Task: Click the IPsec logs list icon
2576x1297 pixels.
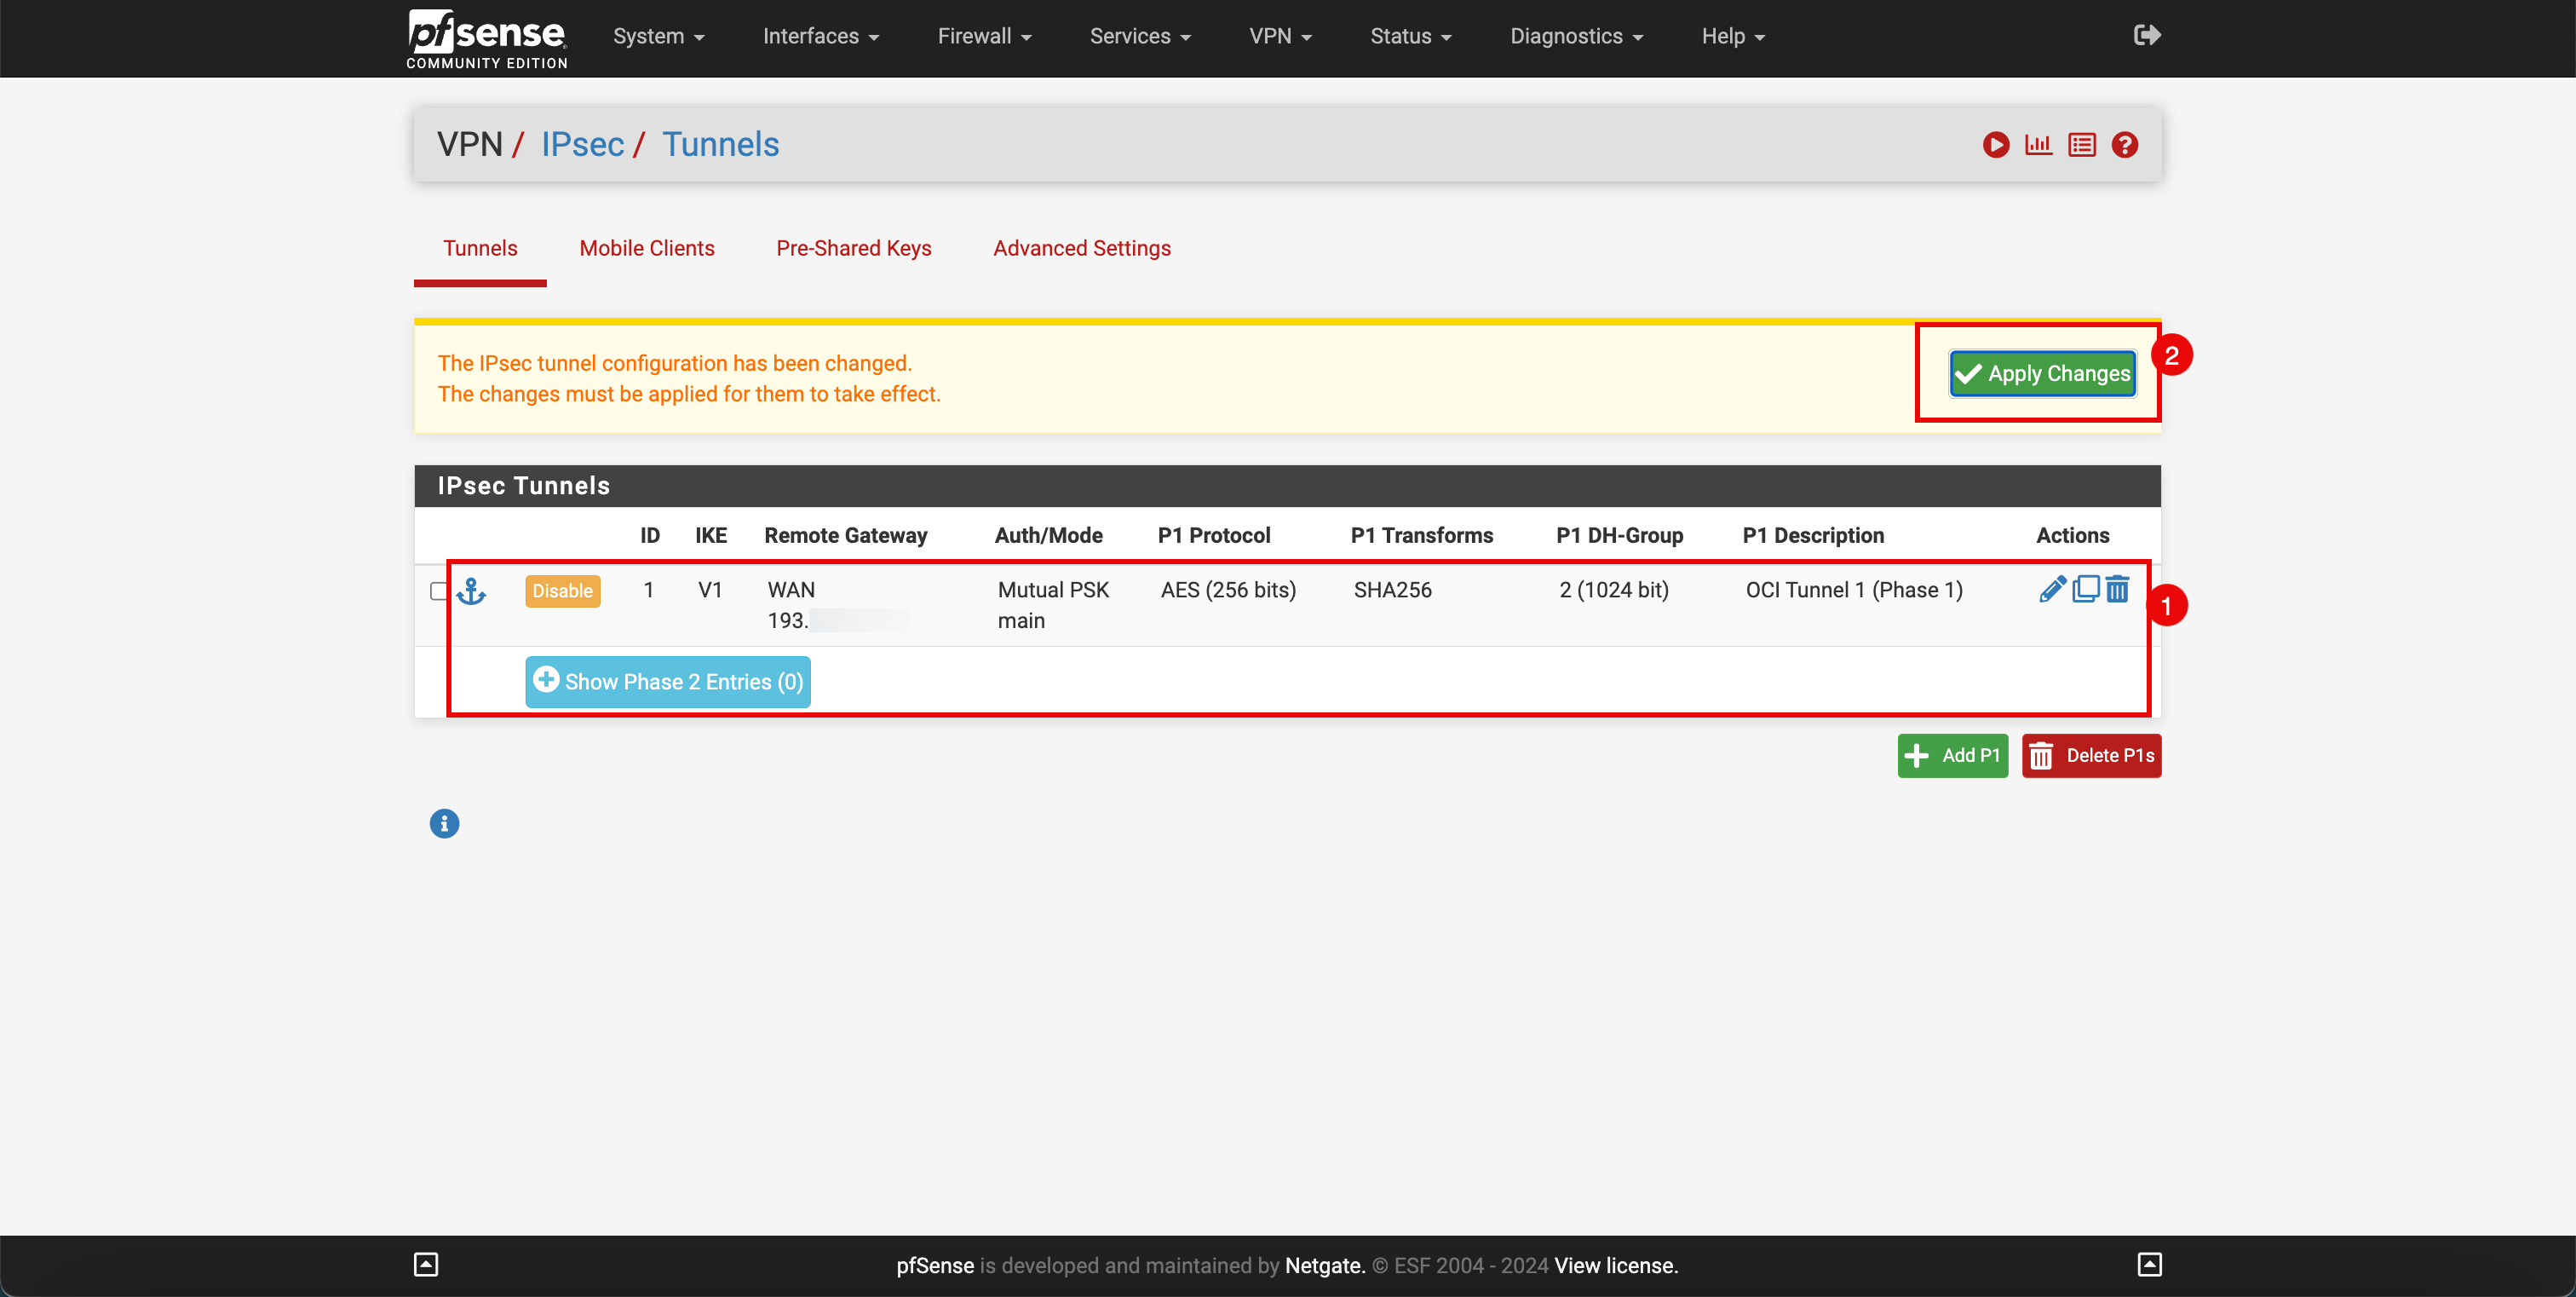Action: (x=2080, y=144)
